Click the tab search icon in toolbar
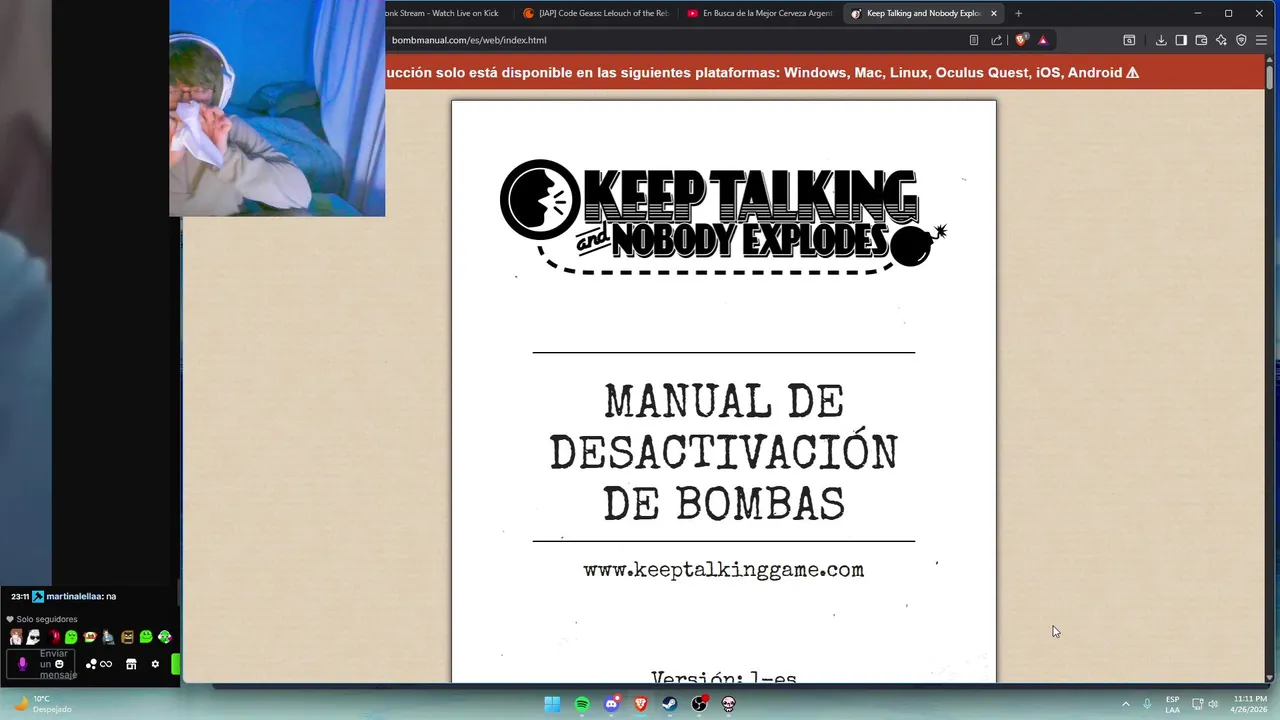 pyautogui.click(x=1129, y=40)
